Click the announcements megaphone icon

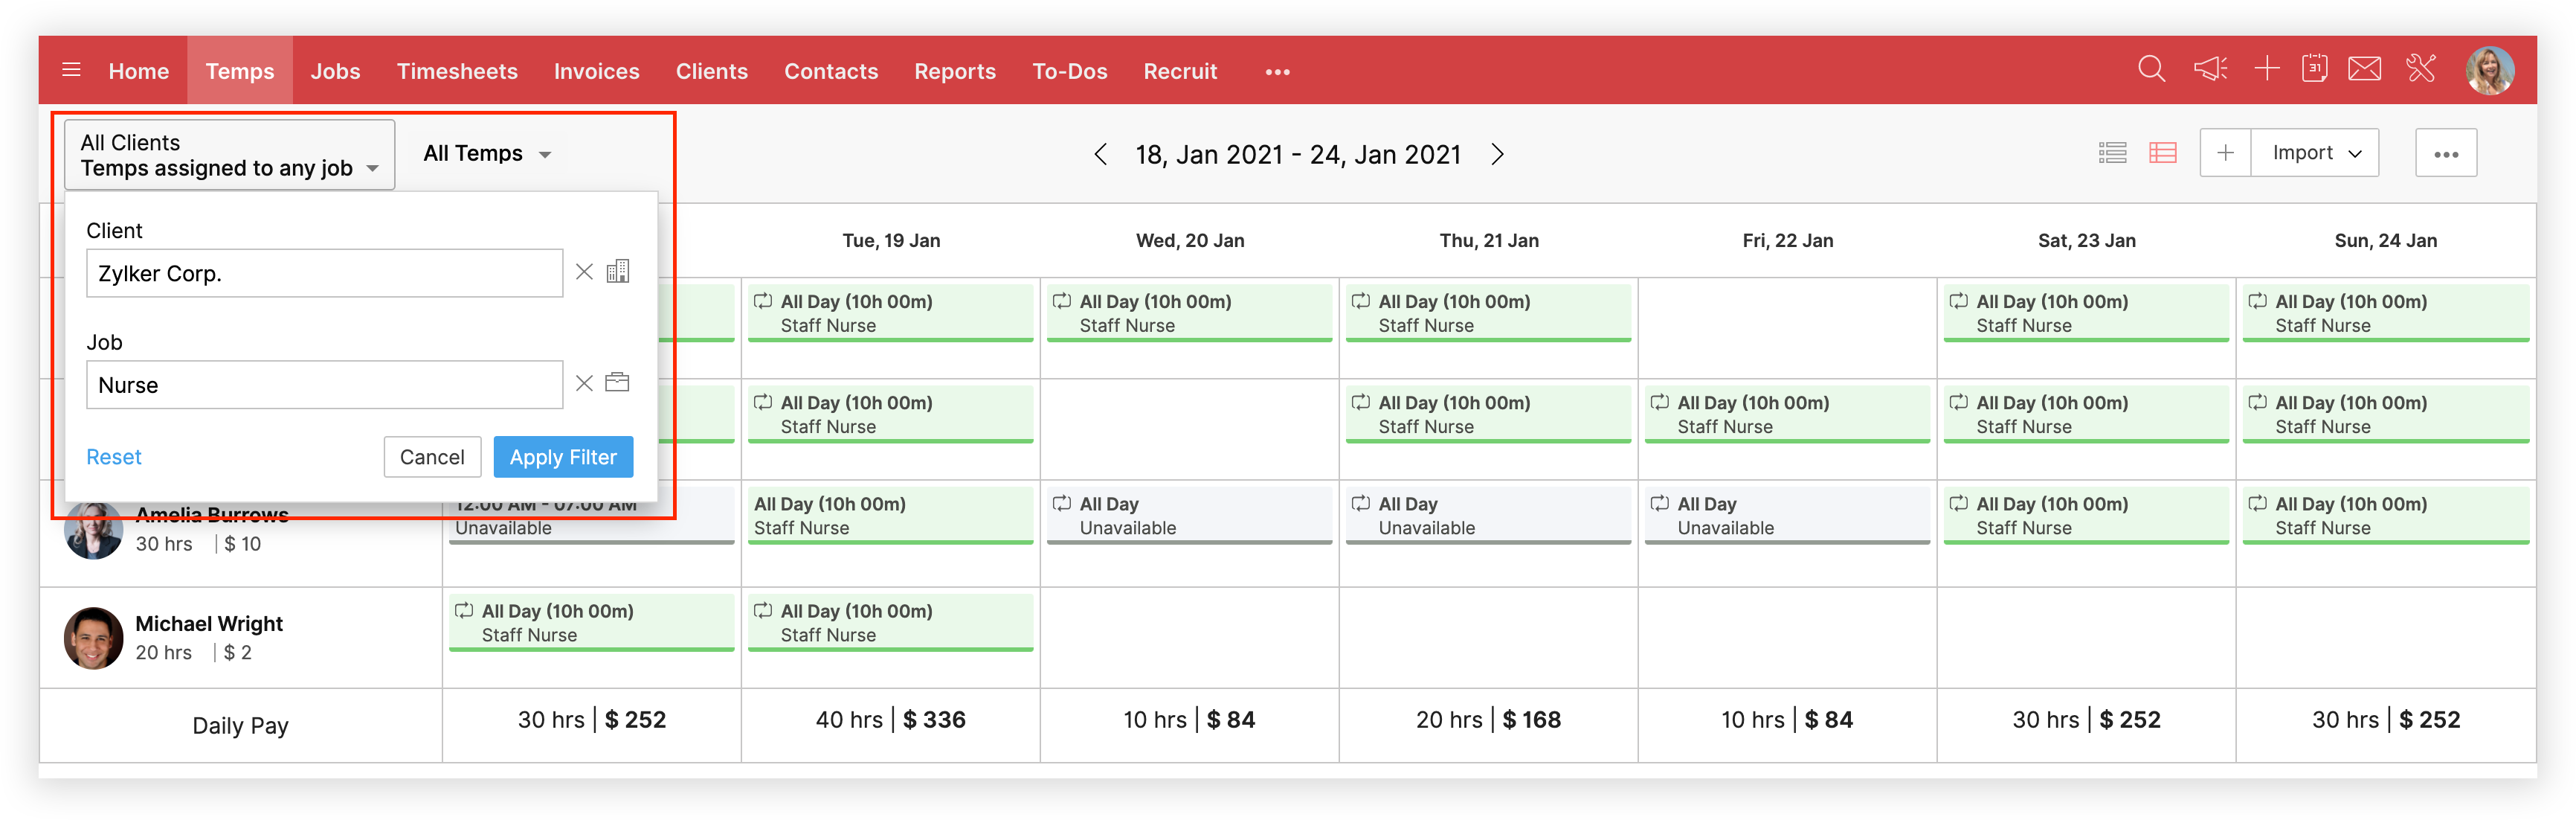[x=2210, y=69]
